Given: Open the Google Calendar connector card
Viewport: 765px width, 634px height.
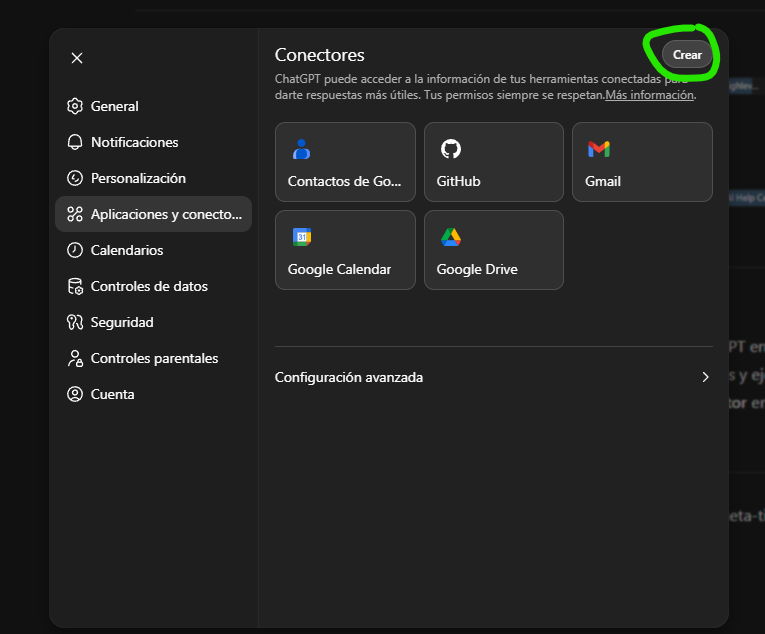Looking at the screenshot, I should click(x=345, y=250).
